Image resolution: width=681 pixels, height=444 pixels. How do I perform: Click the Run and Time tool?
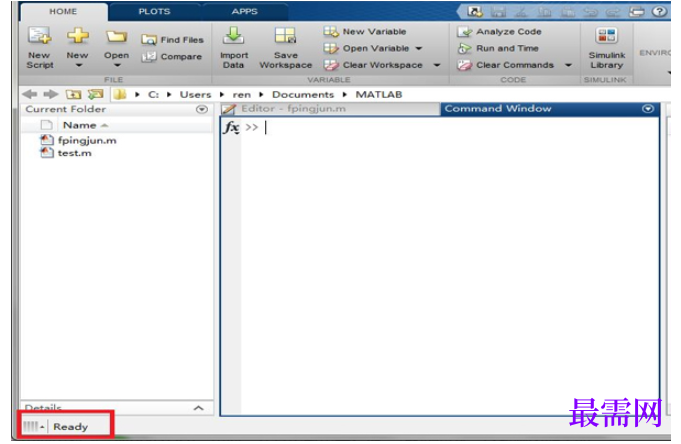point(498,48)
